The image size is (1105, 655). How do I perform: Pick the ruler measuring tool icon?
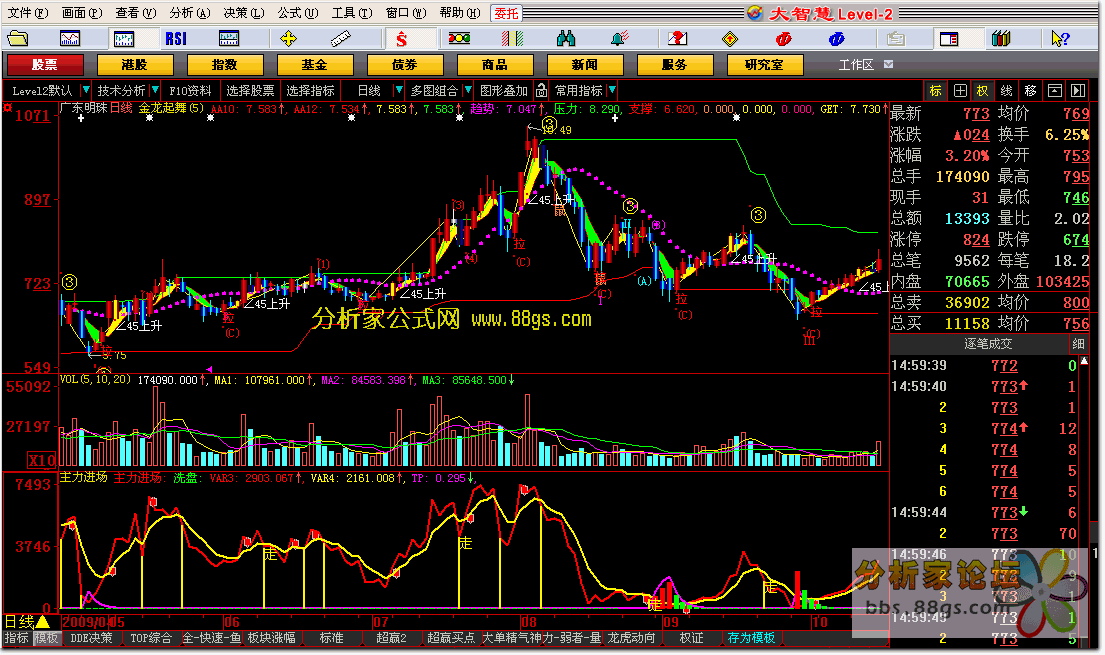click(x=341, y=38)
